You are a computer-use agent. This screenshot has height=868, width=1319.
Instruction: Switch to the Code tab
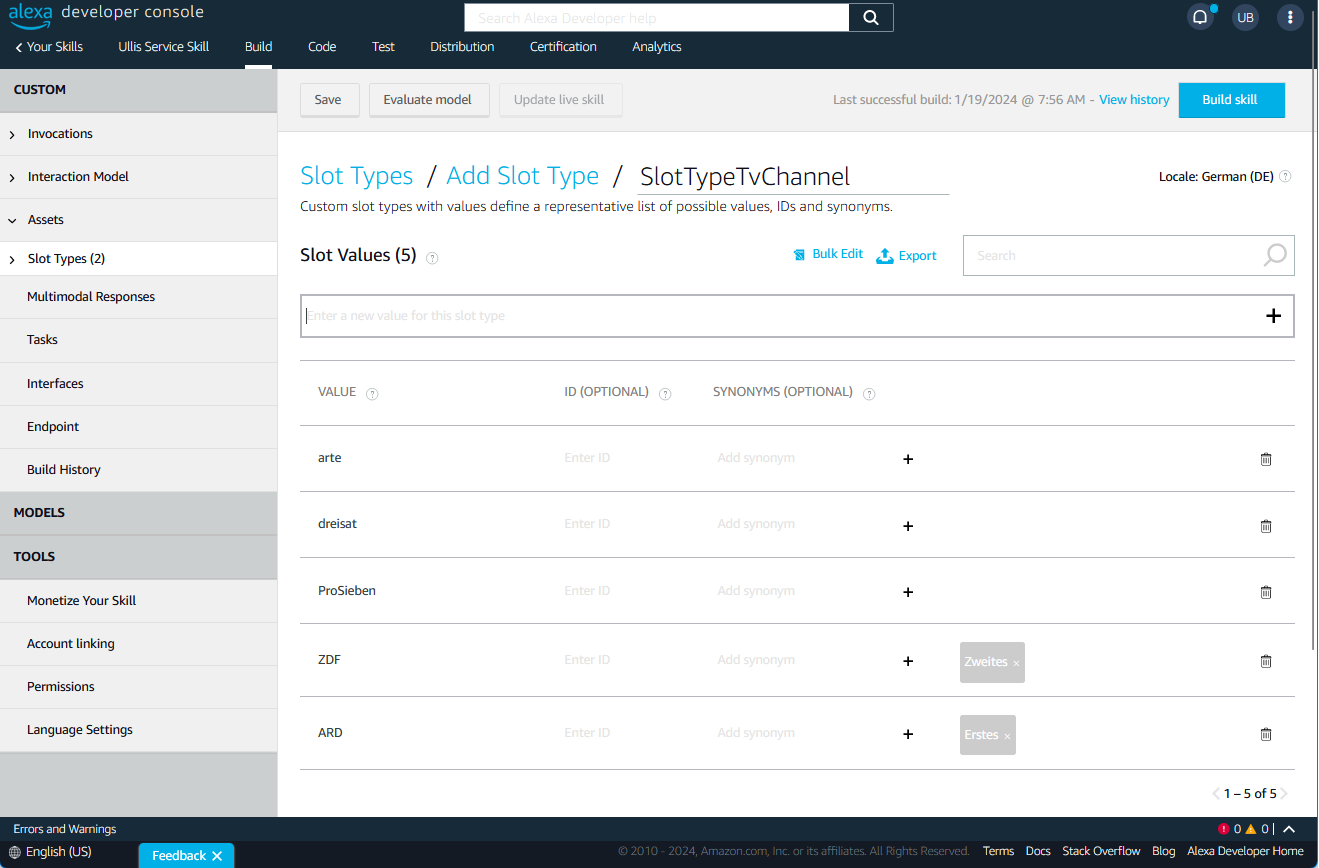click(x=322, y=47)
